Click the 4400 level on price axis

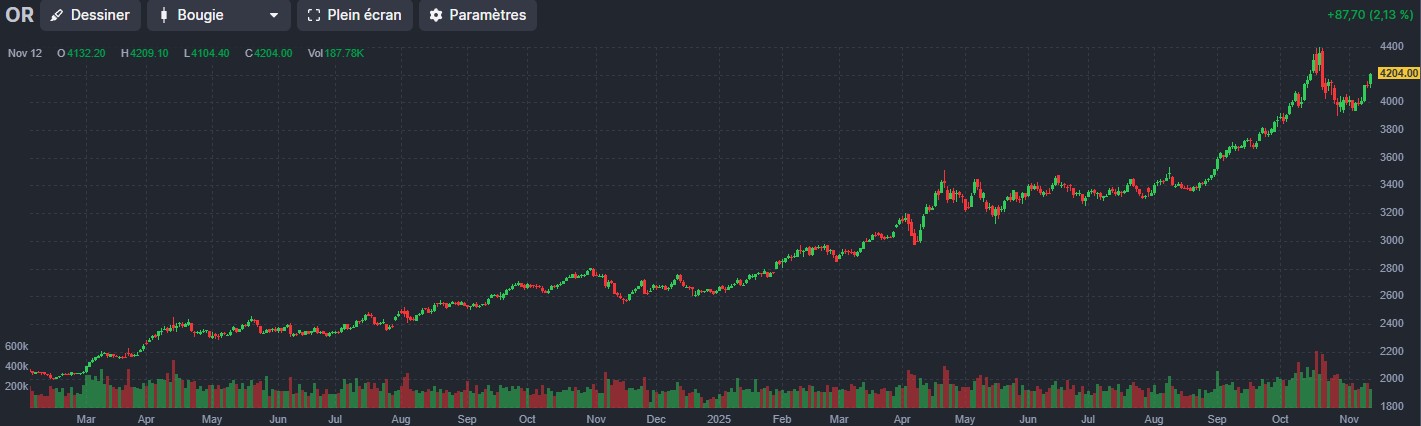coord(1392,46)
